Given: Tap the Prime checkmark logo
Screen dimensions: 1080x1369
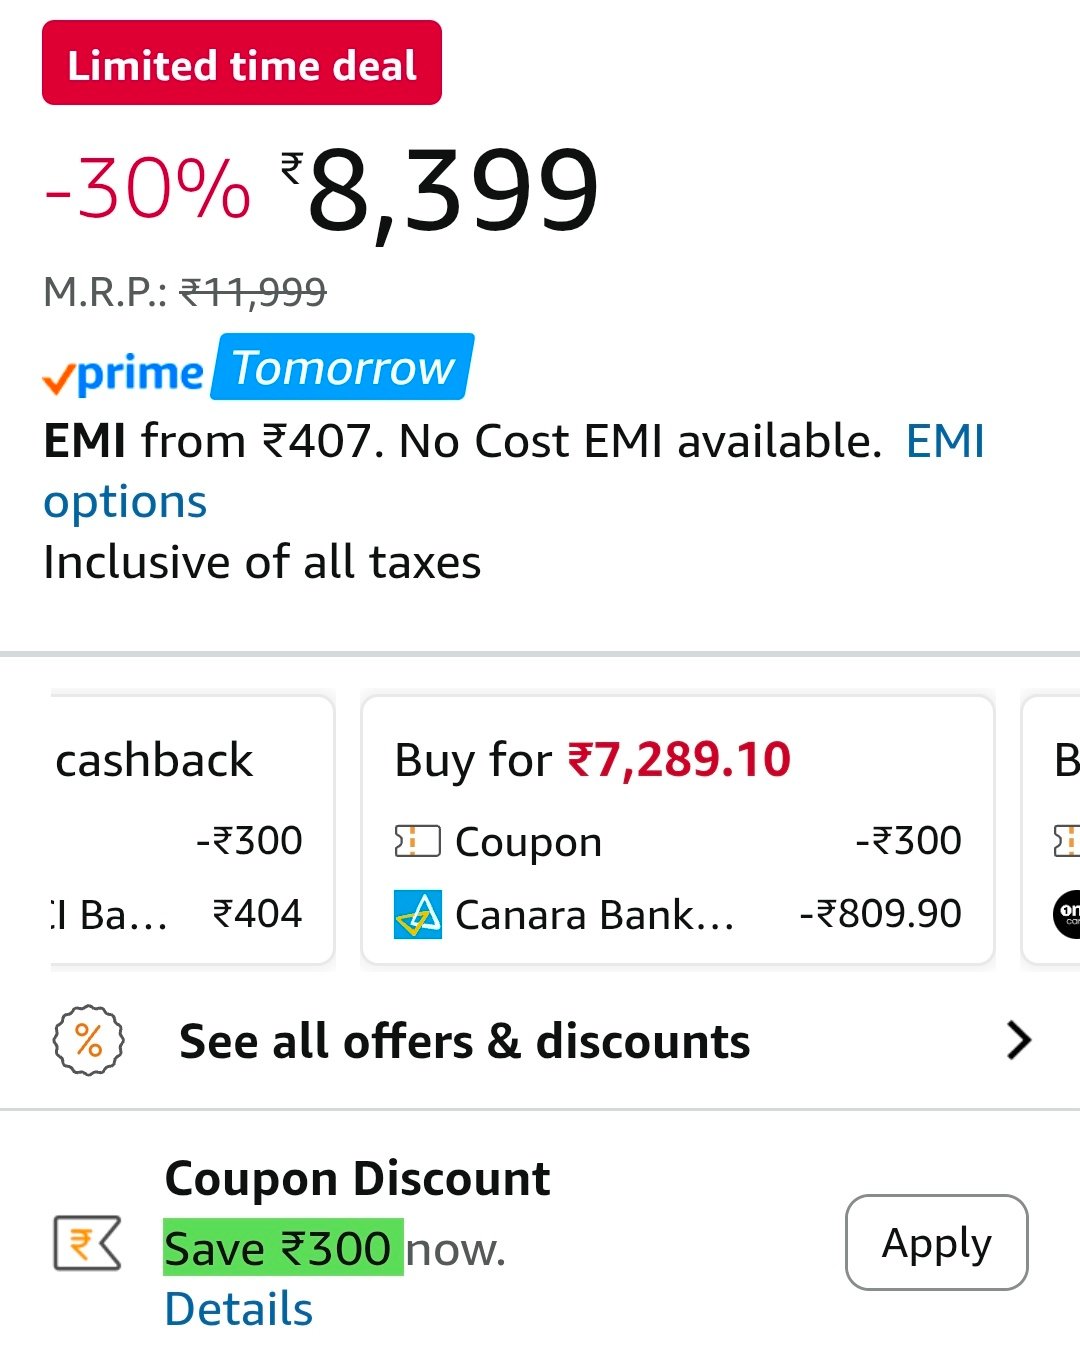Looking at the screenshot, I should 123,373.
